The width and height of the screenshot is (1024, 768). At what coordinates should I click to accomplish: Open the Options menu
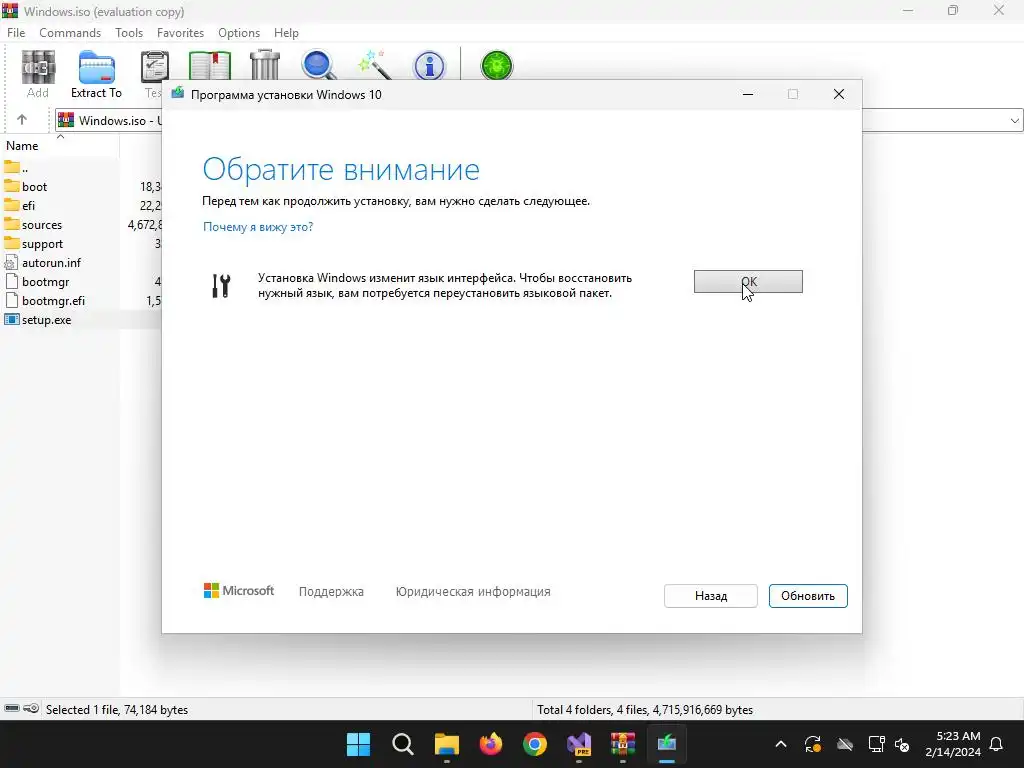239,33
